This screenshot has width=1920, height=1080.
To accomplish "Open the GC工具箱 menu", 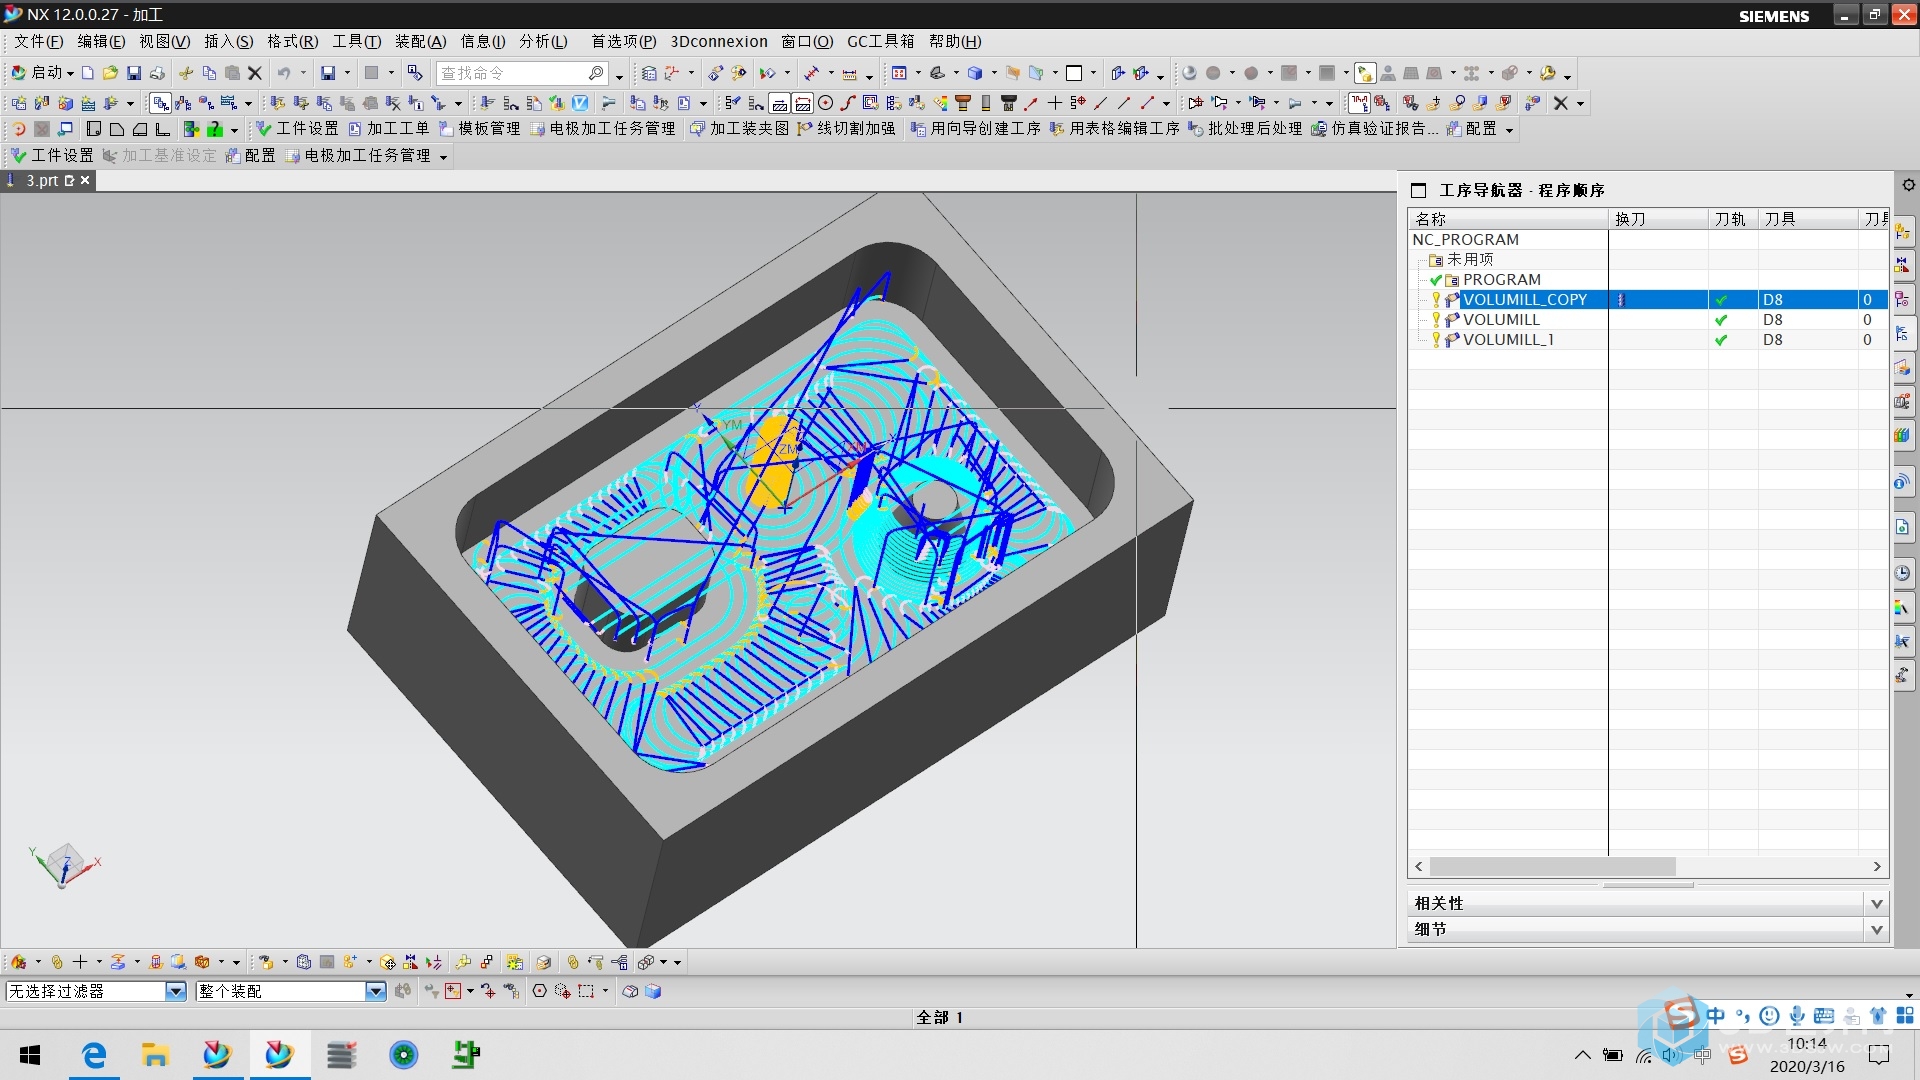I will (x=880, y=41).
